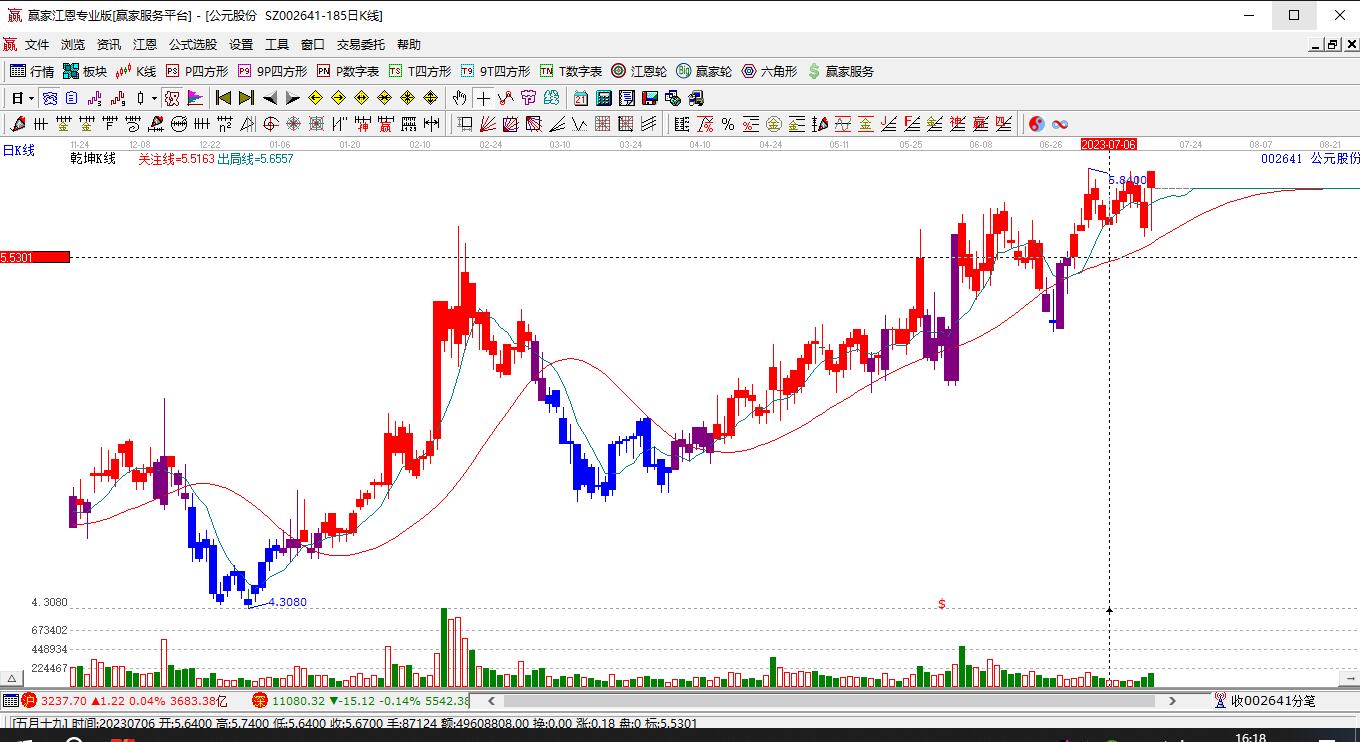The width and height of the screenshot is (1360, 742).
Task: Jump to the last bar icon
Action: (x=246, y=98)
